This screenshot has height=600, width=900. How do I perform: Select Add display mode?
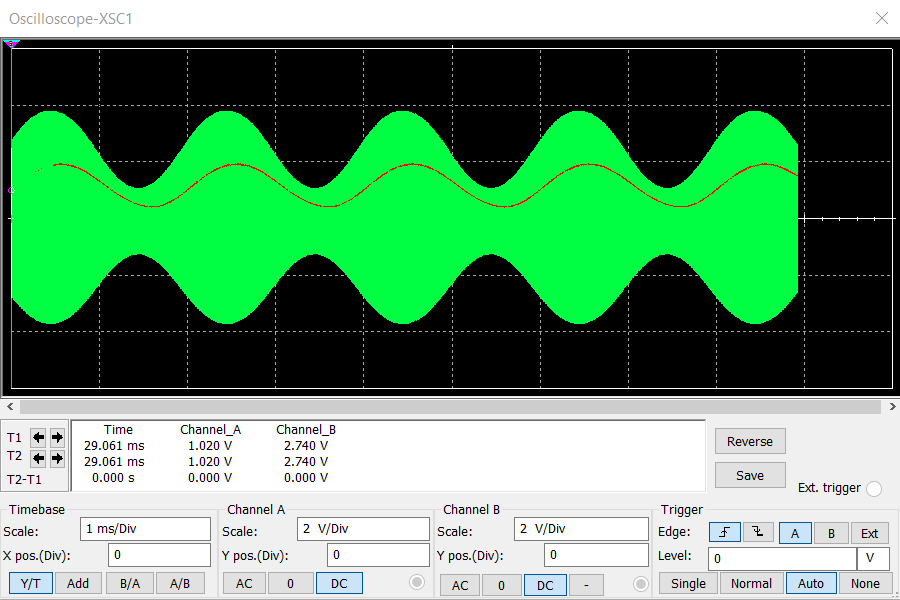(78, 583)
